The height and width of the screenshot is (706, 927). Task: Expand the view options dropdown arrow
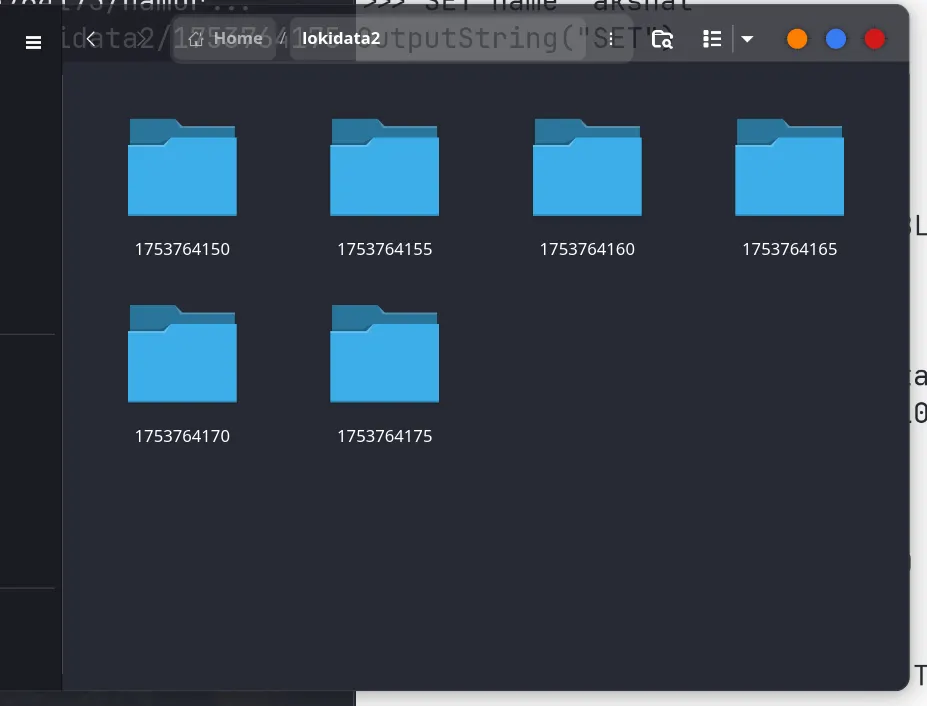(747, 38)
